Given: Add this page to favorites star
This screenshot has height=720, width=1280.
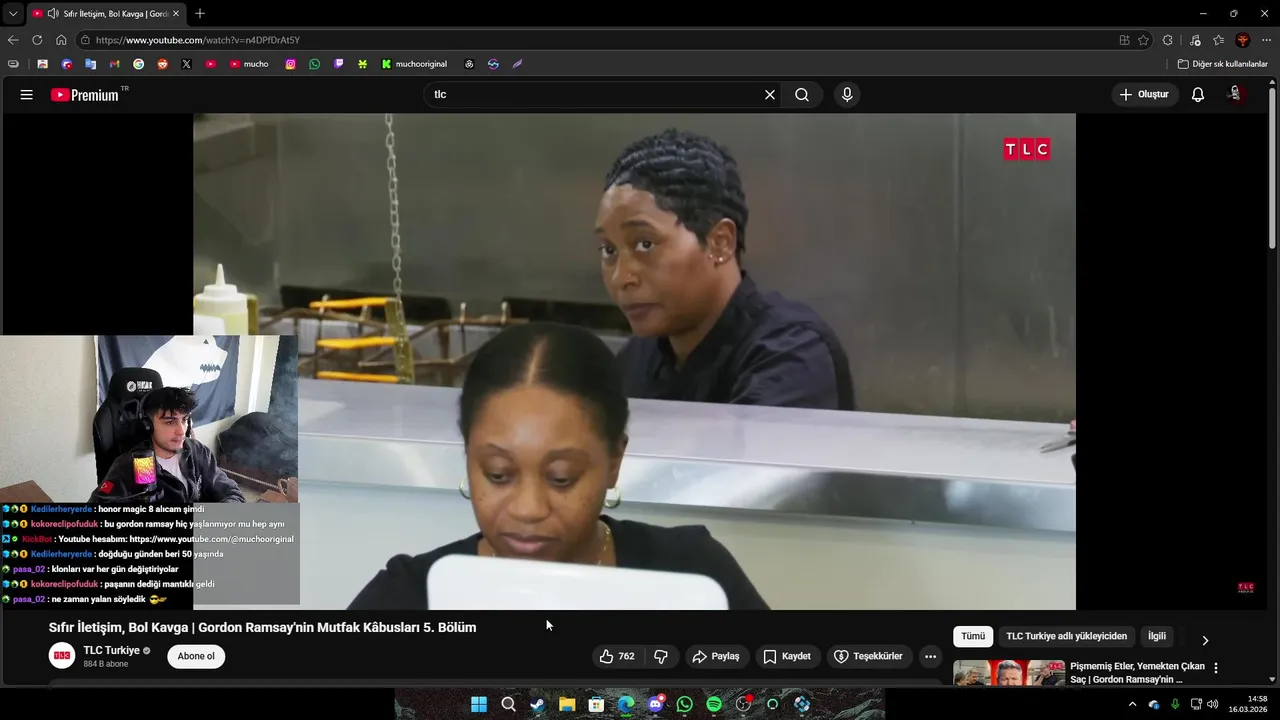Looking at the screenshot, I should click(1143, 40).
